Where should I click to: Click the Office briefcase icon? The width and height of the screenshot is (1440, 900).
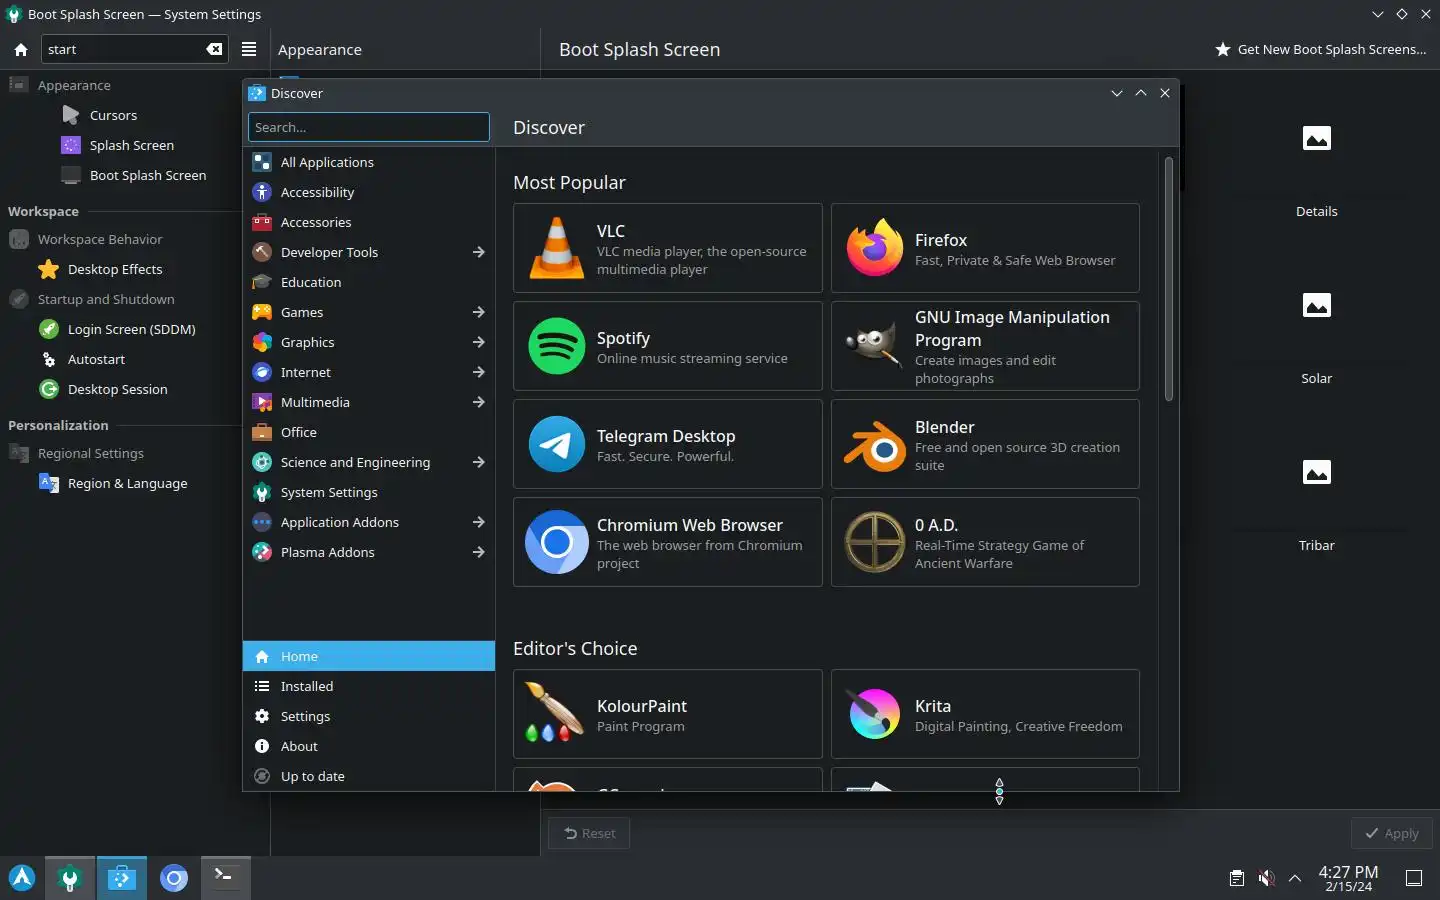(262, 432)
